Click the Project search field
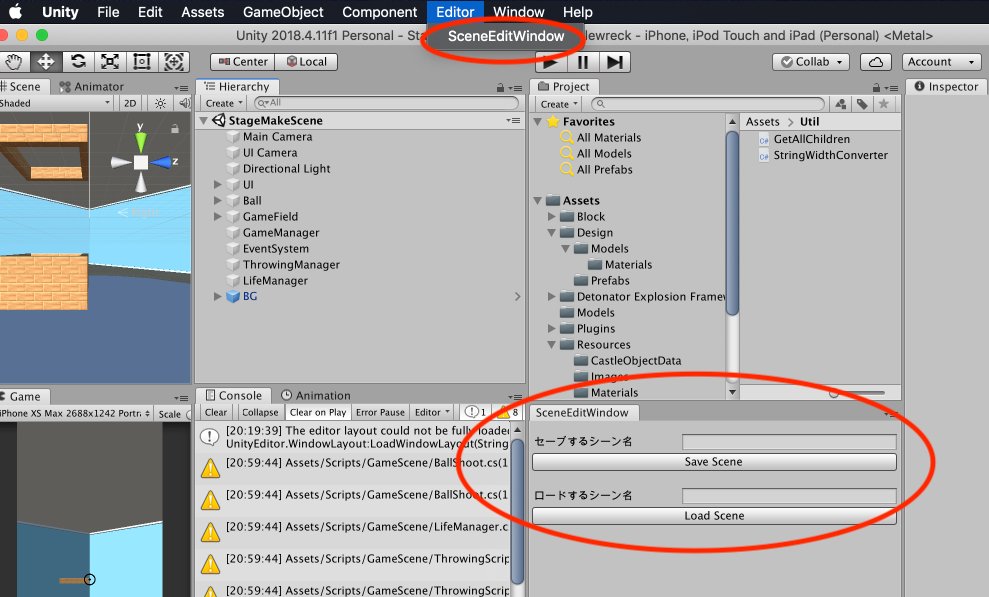 [x=708, y=103]
